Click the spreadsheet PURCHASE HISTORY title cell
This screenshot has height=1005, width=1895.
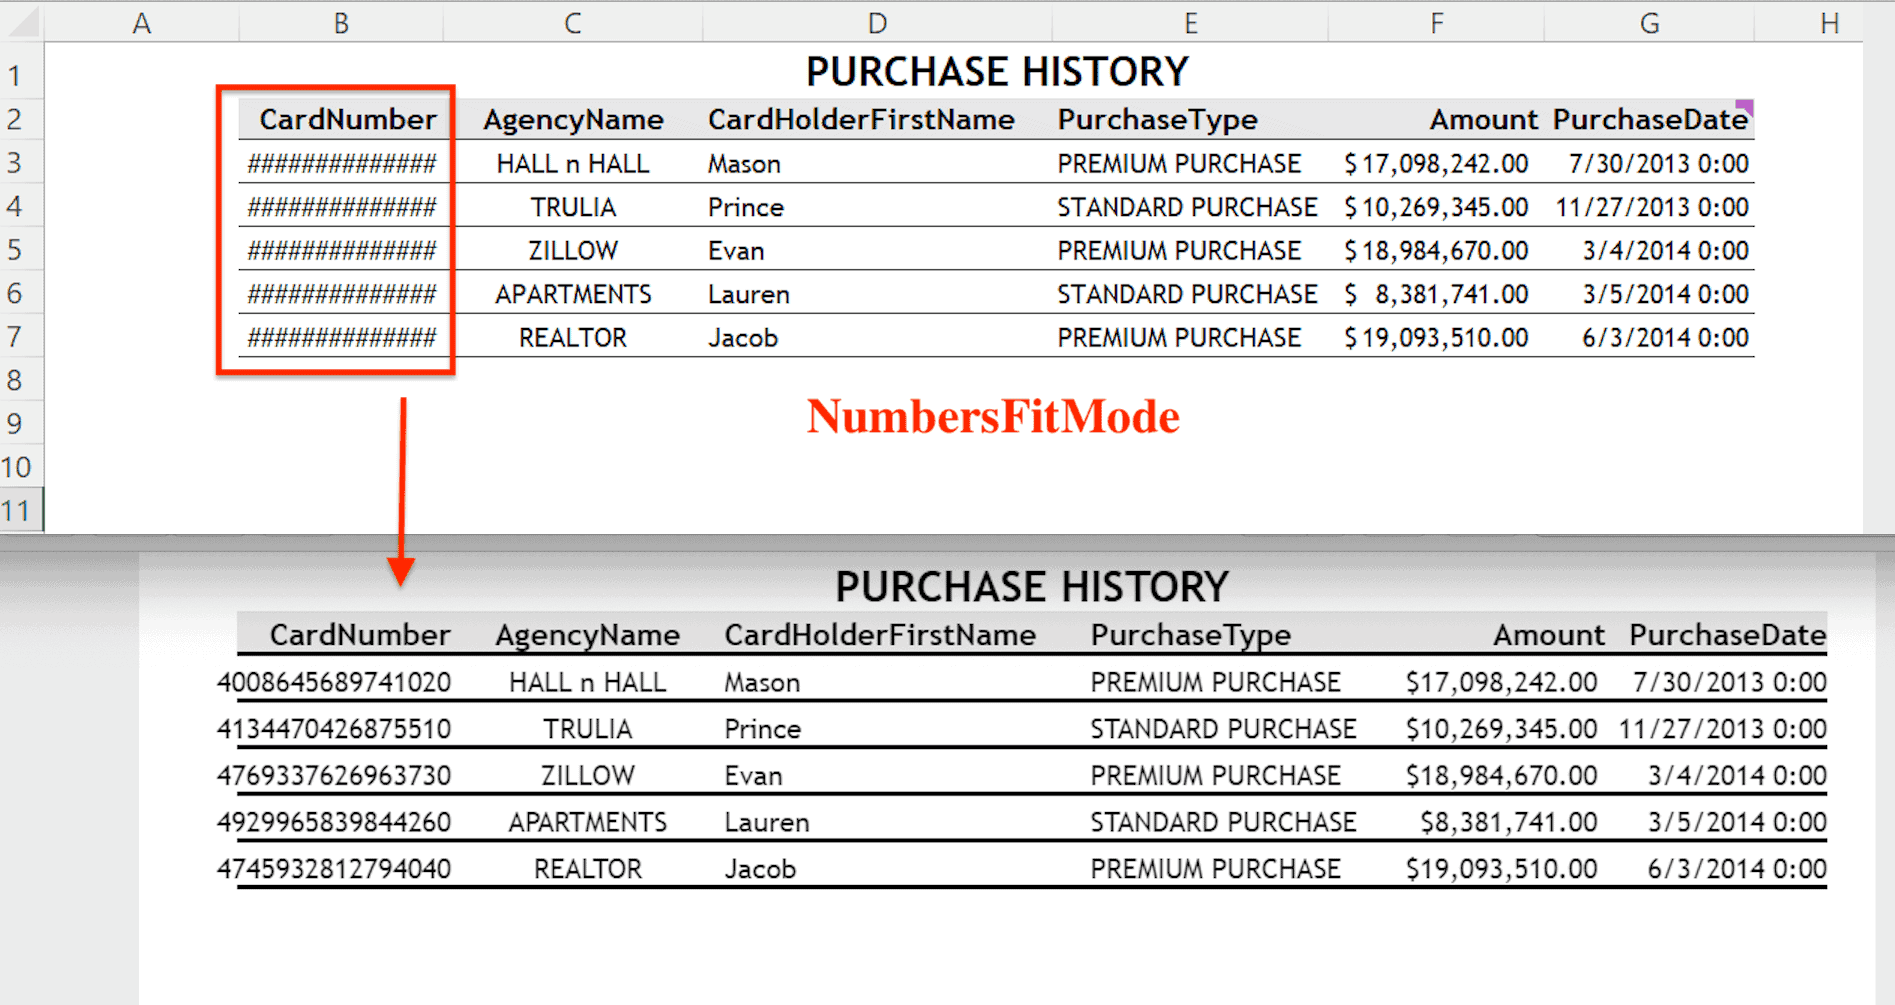pos(997,72)
